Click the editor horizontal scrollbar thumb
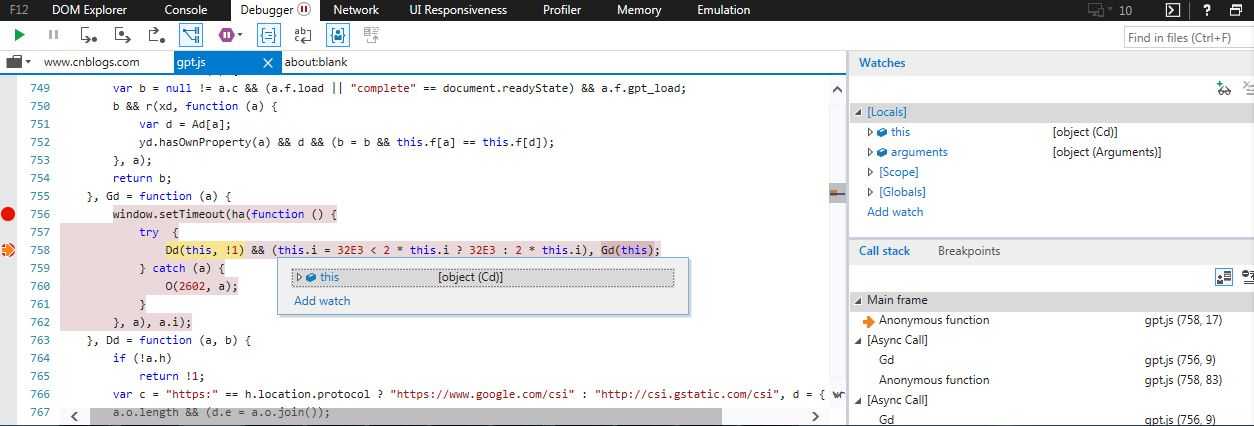Screen dimensions: 1254x426 (405, 415)
